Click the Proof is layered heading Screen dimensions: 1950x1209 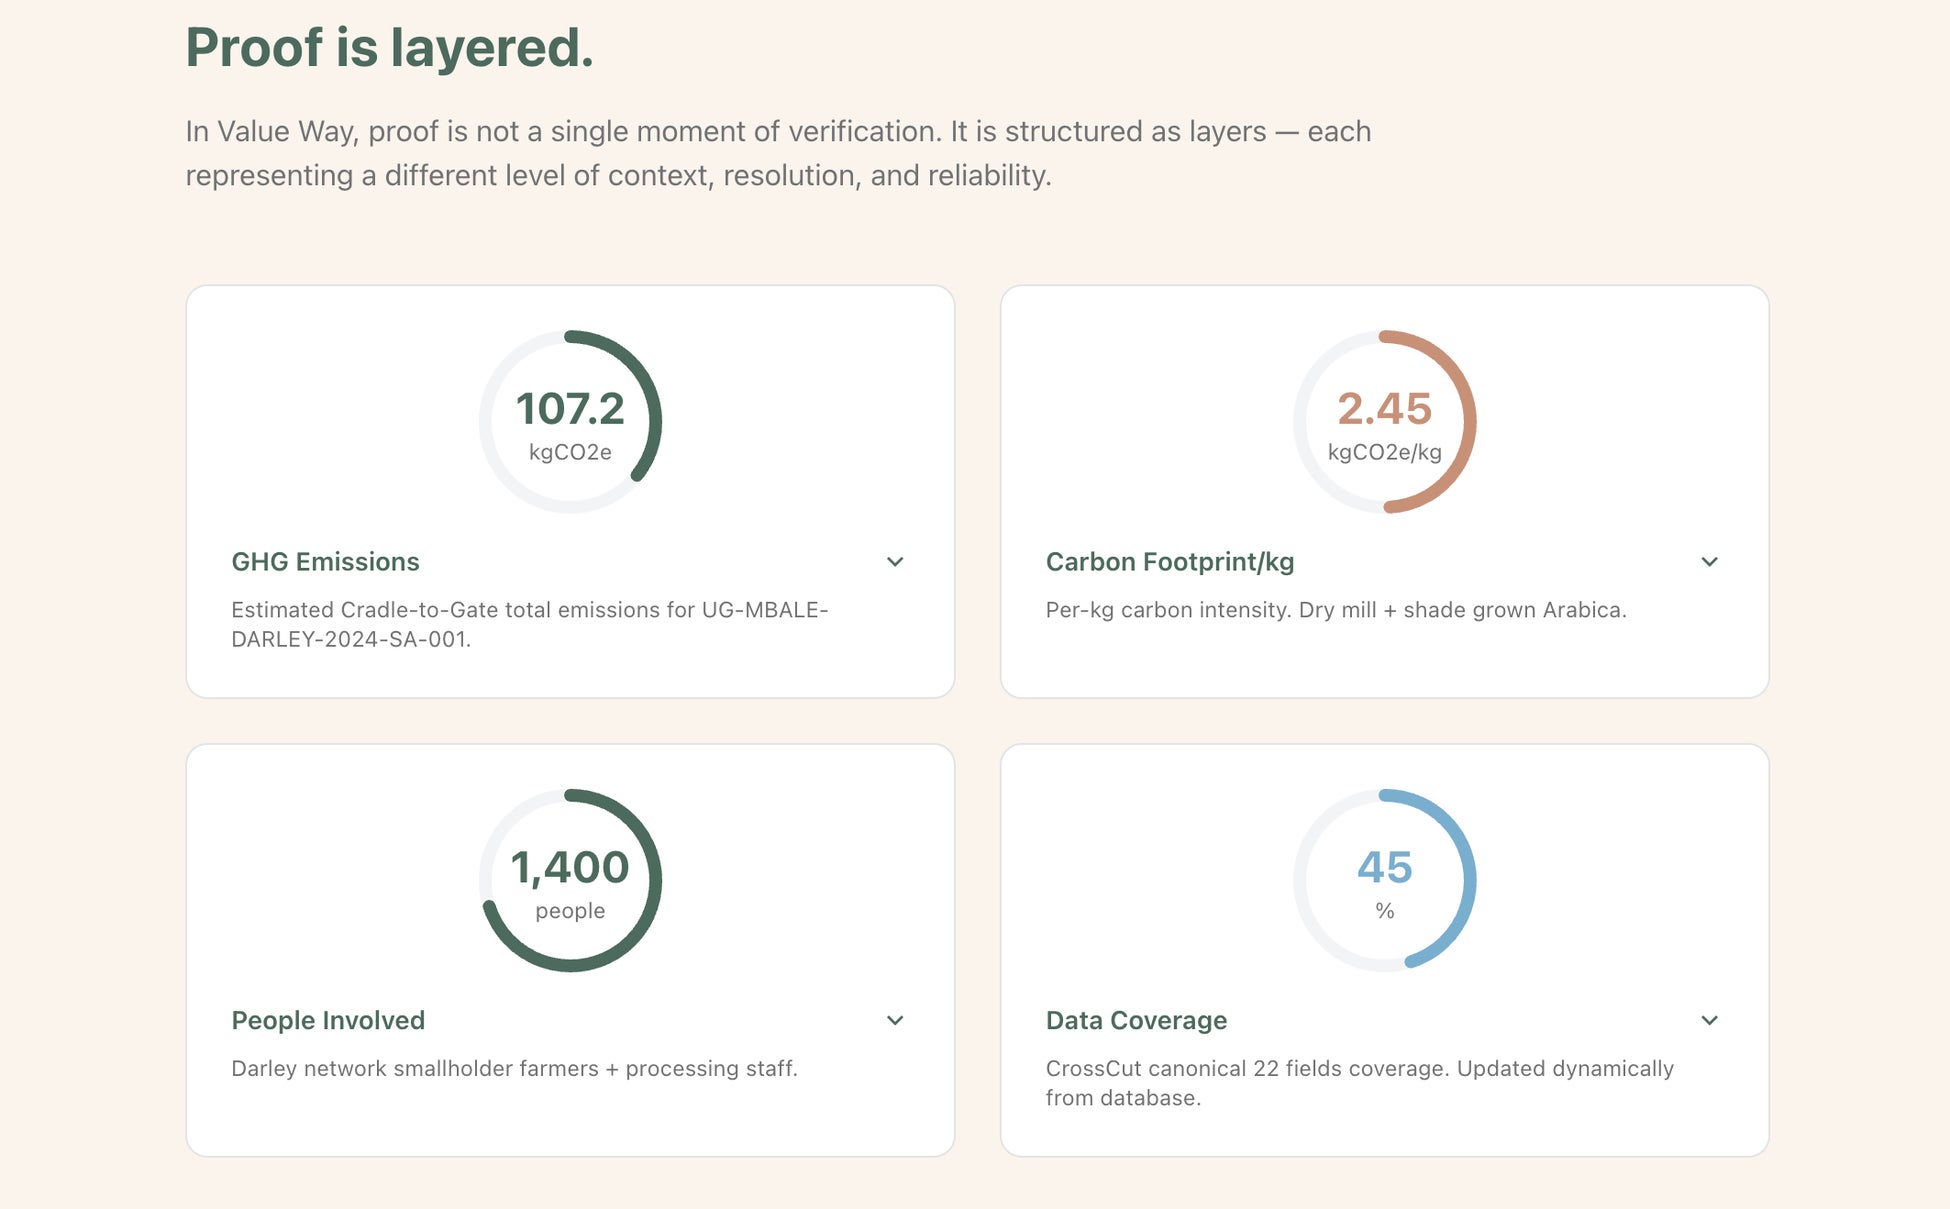click(389, 47)
